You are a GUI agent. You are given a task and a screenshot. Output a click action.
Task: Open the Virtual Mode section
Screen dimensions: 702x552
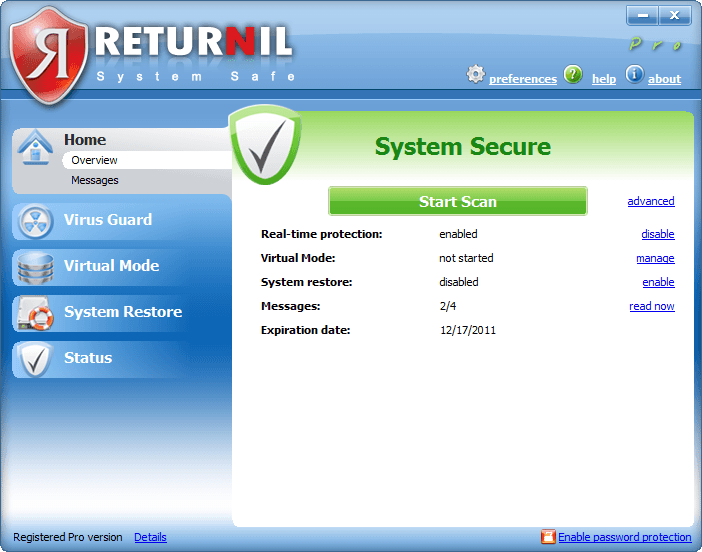pyautogui.click(x=122, y=267)
